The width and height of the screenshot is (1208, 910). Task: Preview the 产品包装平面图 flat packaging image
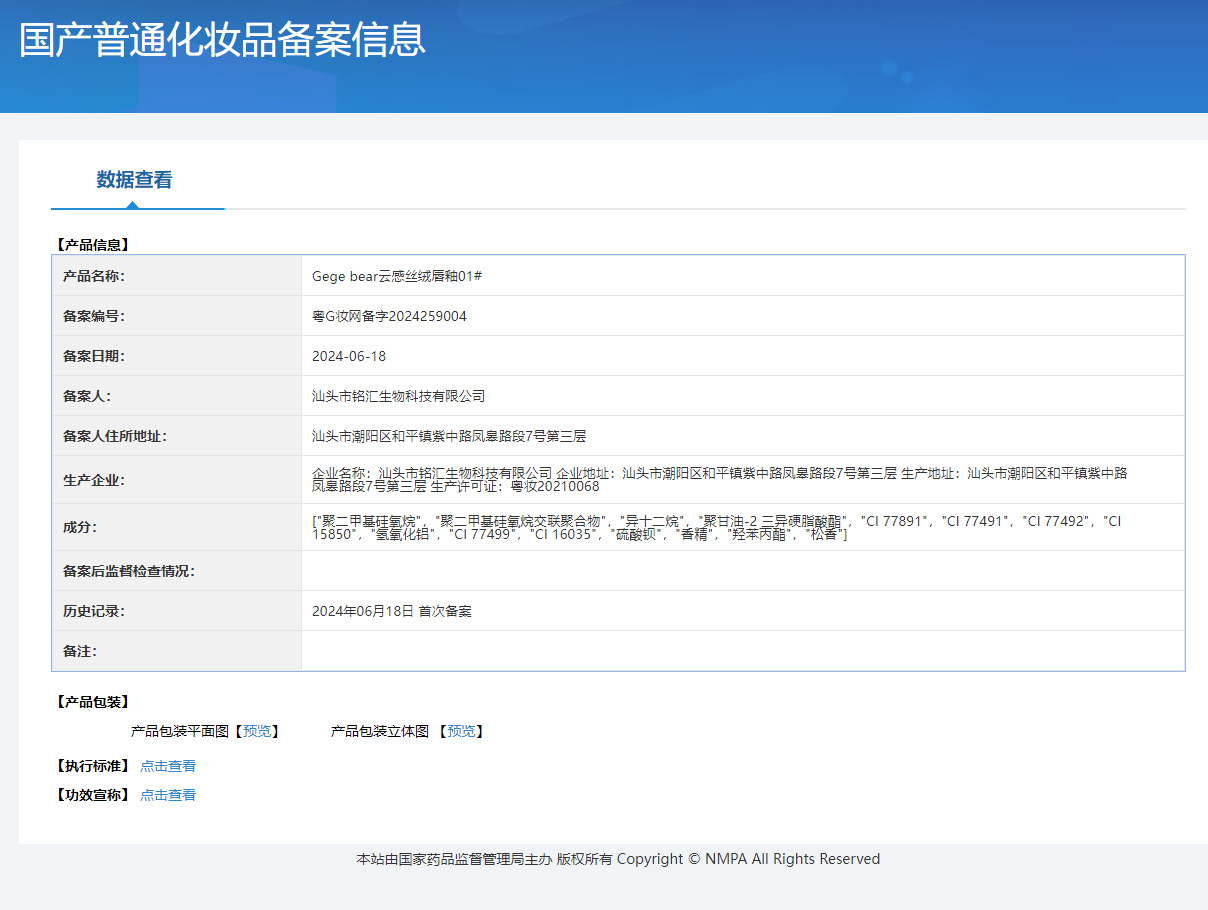pos(257,731)
